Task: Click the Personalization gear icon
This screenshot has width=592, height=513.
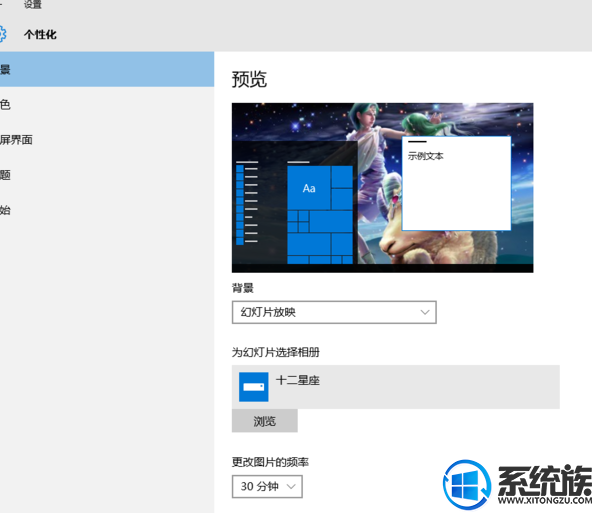Action: point(2,34)
